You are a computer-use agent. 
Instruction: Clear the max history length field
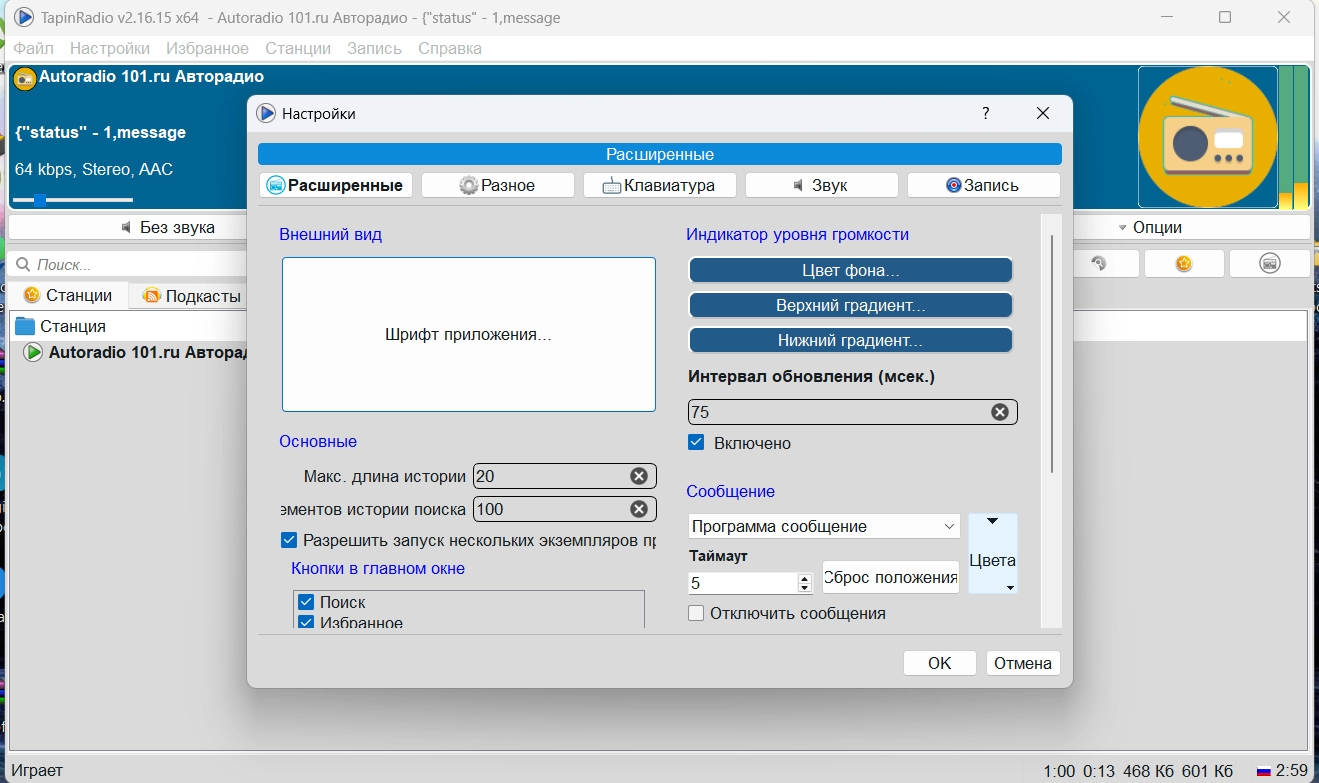click(639, 476)
